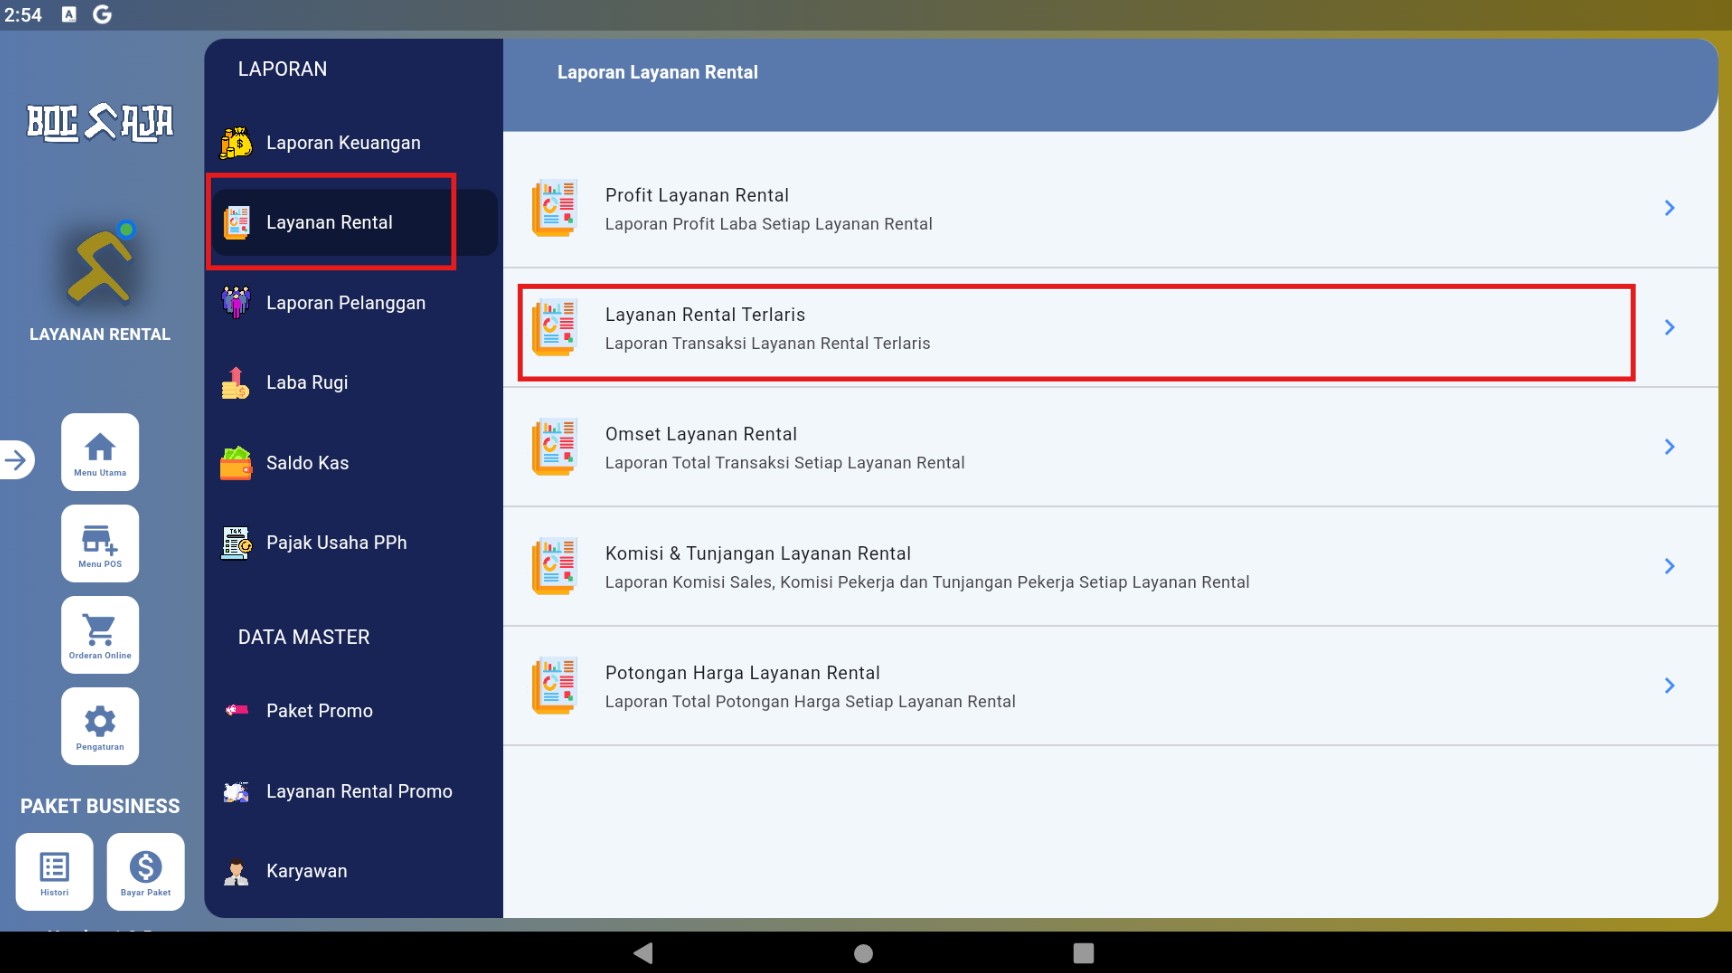Open Potongan Harga Layanan Rental chevron
Viewport: 1732px width, 973px height.
pos(1669,686)
